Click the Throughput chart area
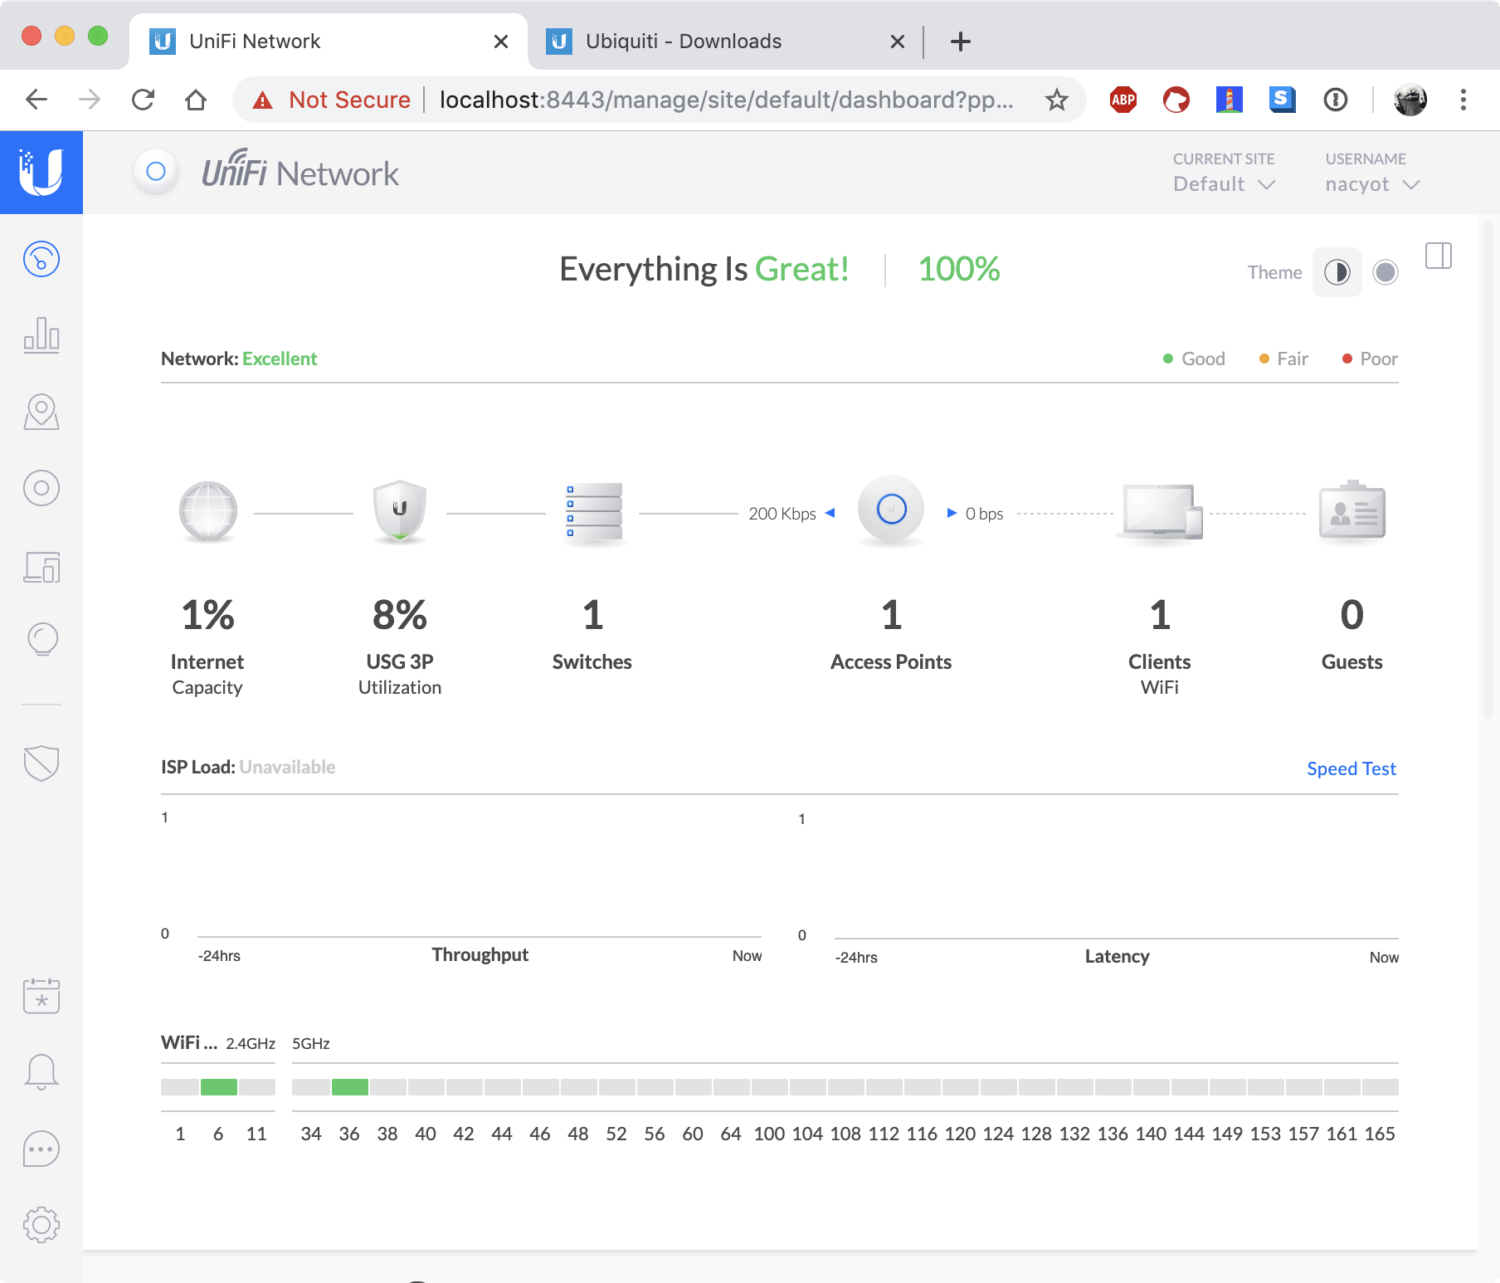 (x=480, y=875)
